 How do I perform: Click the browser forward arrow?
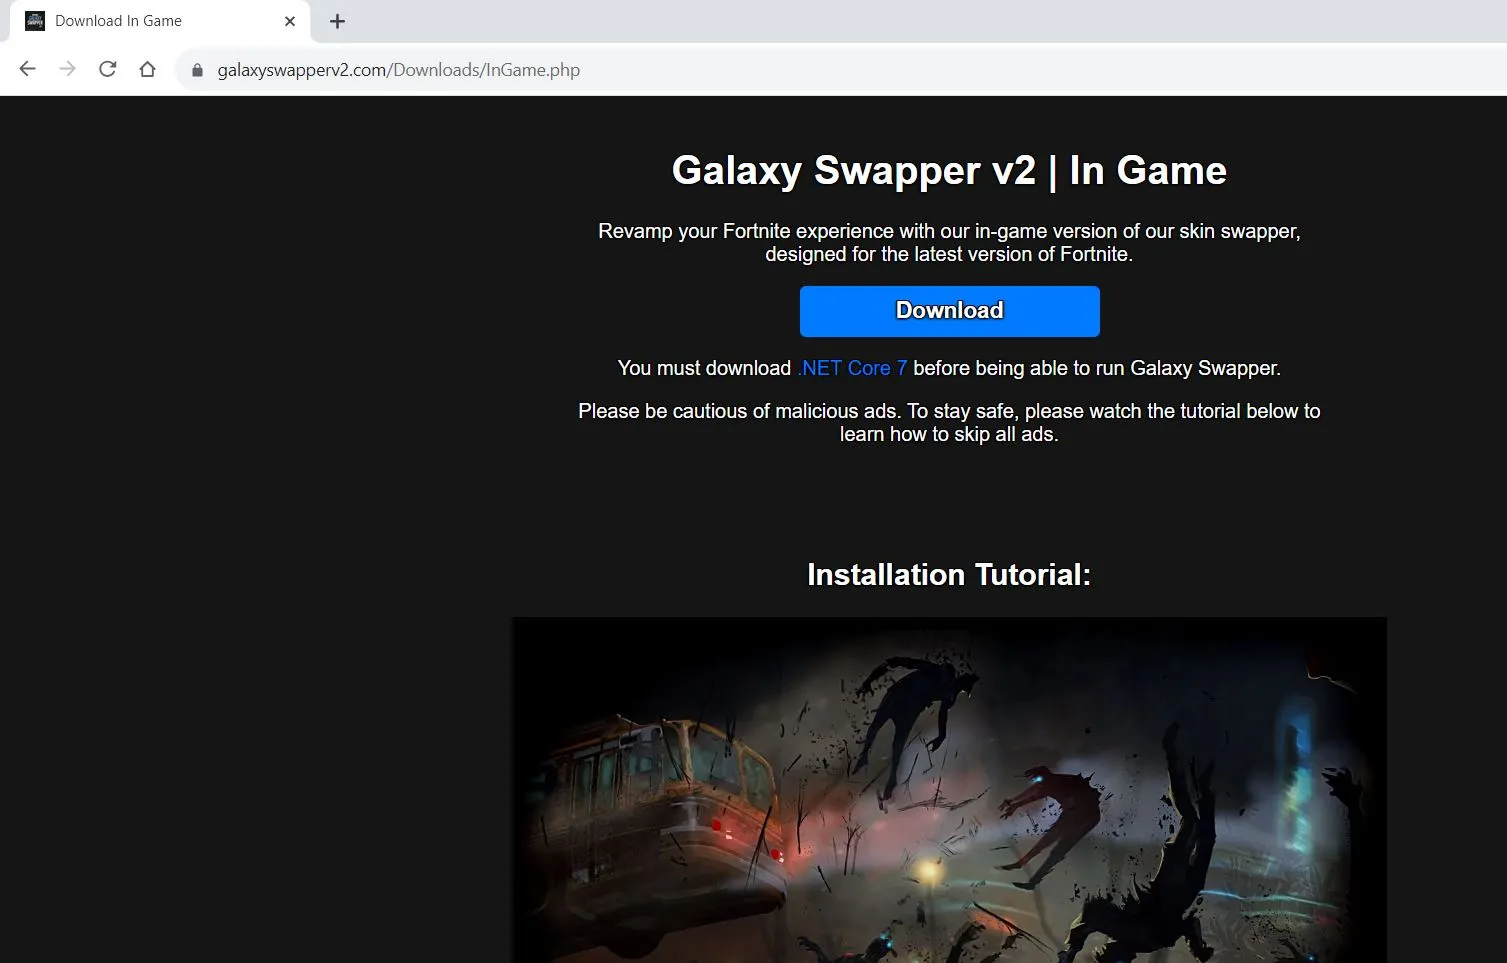click(x=68, y=69)
